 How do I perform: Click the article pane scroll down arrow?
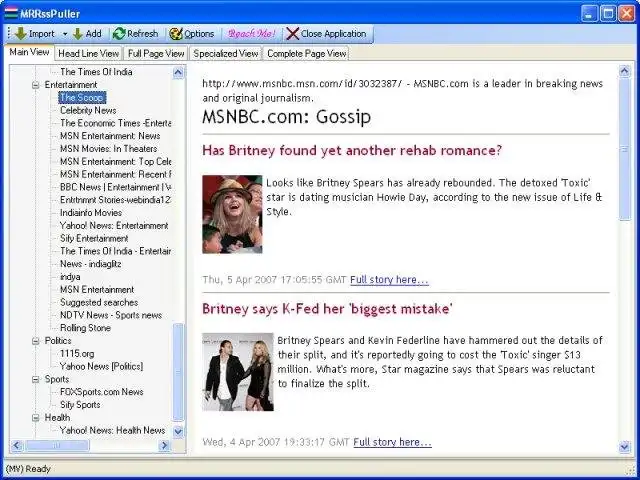click(625, 447)
